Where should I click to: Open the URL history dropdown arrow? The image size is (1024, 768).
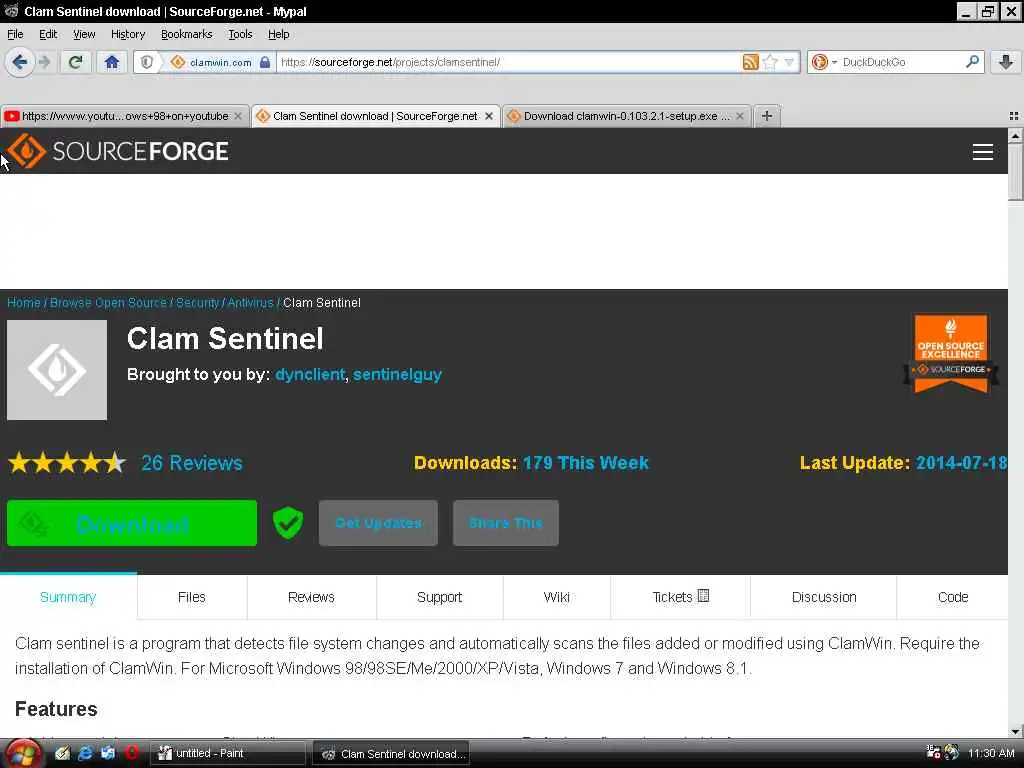click(789, 62)
